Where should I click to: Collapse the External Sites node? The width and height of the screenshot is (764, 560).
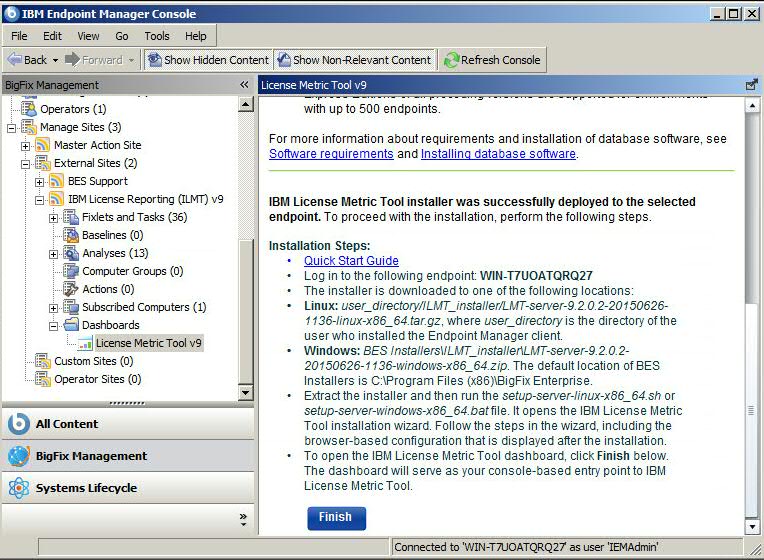tap(26, 164)
